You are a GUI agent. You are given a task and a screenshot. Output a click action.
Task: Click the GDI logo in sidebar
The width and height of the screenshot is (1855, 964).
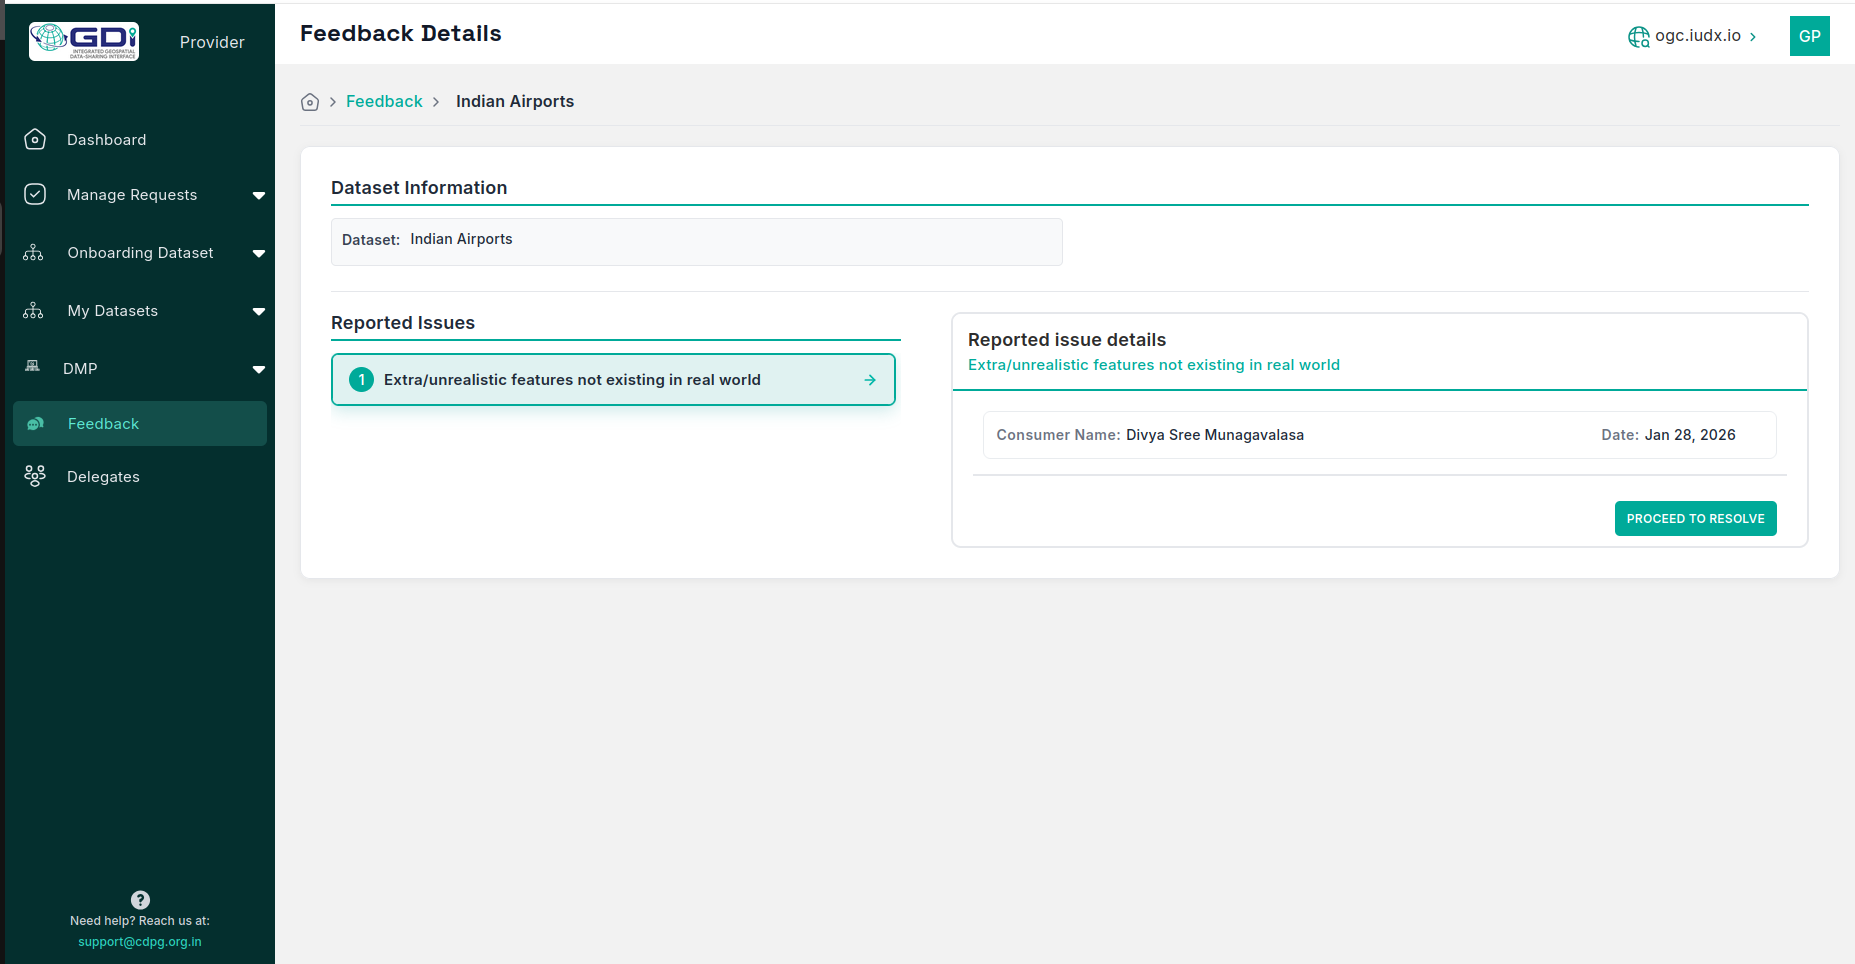(84, 41)
